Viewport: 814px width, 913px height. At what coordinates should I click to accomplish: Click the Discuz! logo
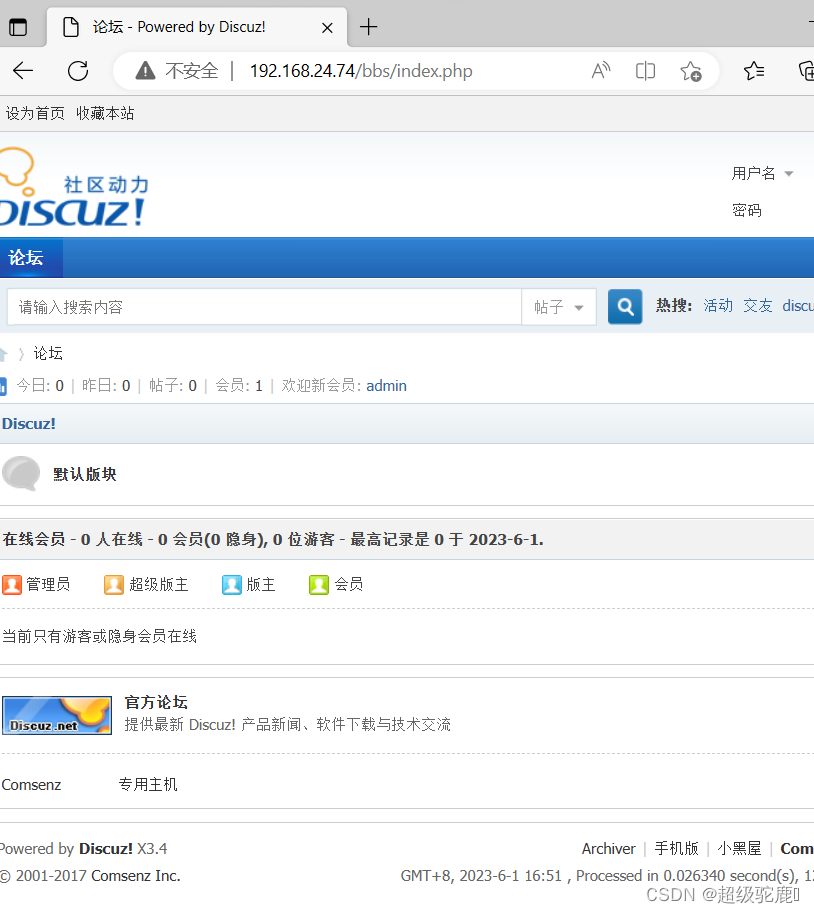[x=73, y=187]
